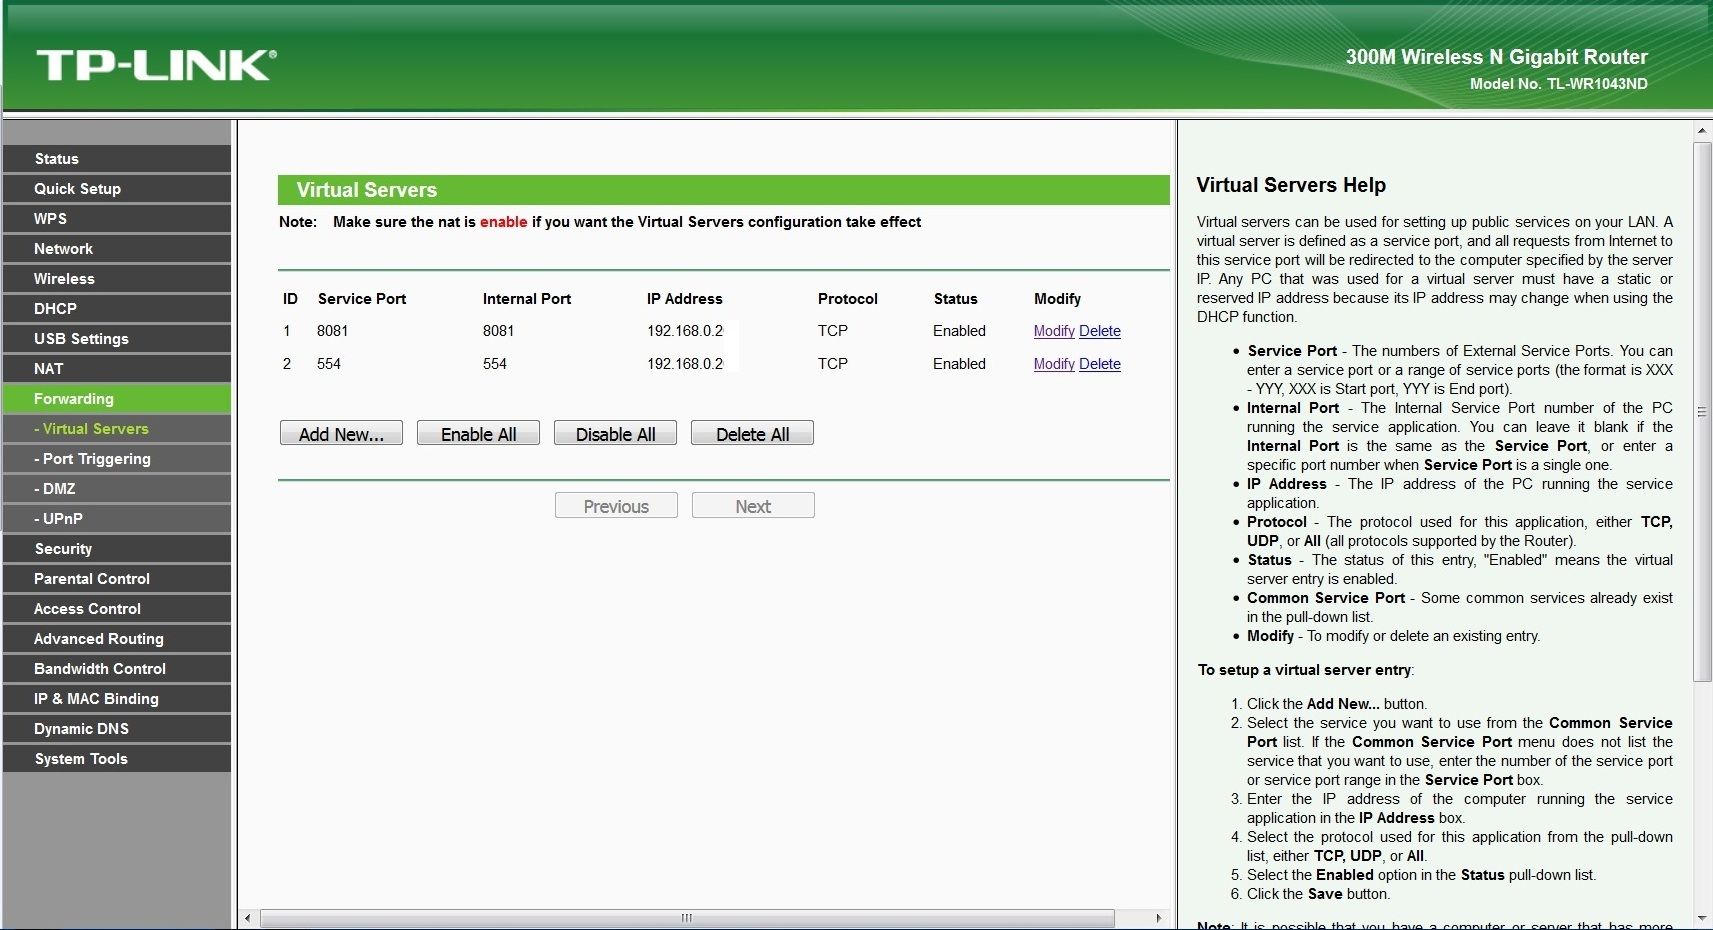This screenshot has height=930, width=1713.
Task: Click the help panel vertical scrollbar thumb
Action: tap(1702, 410)
